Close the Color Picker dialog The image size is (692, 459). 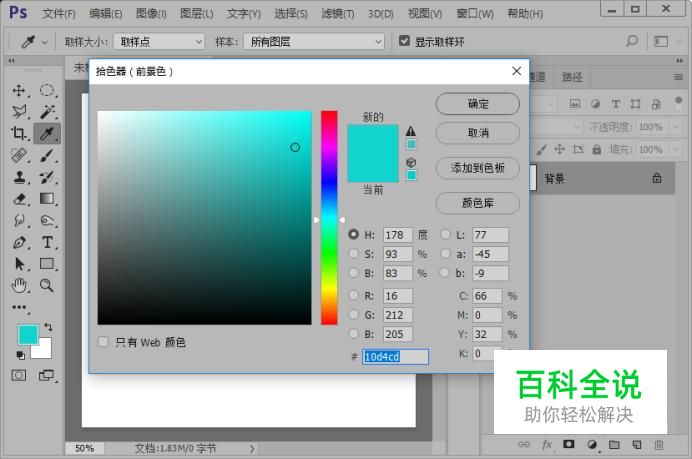point(516,71)
